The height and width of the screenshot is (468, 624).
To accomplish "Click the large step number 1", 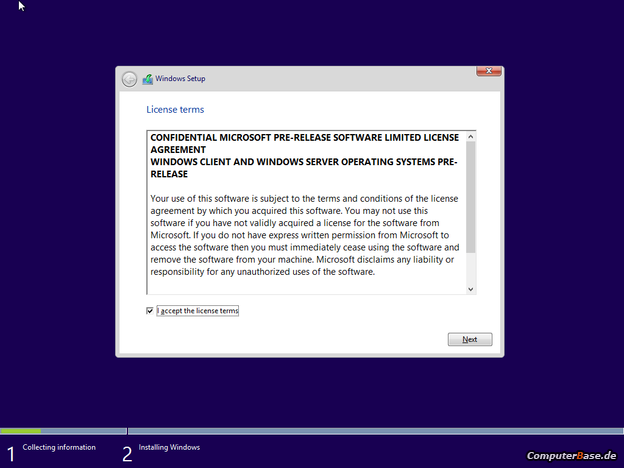I will (11, 453).
